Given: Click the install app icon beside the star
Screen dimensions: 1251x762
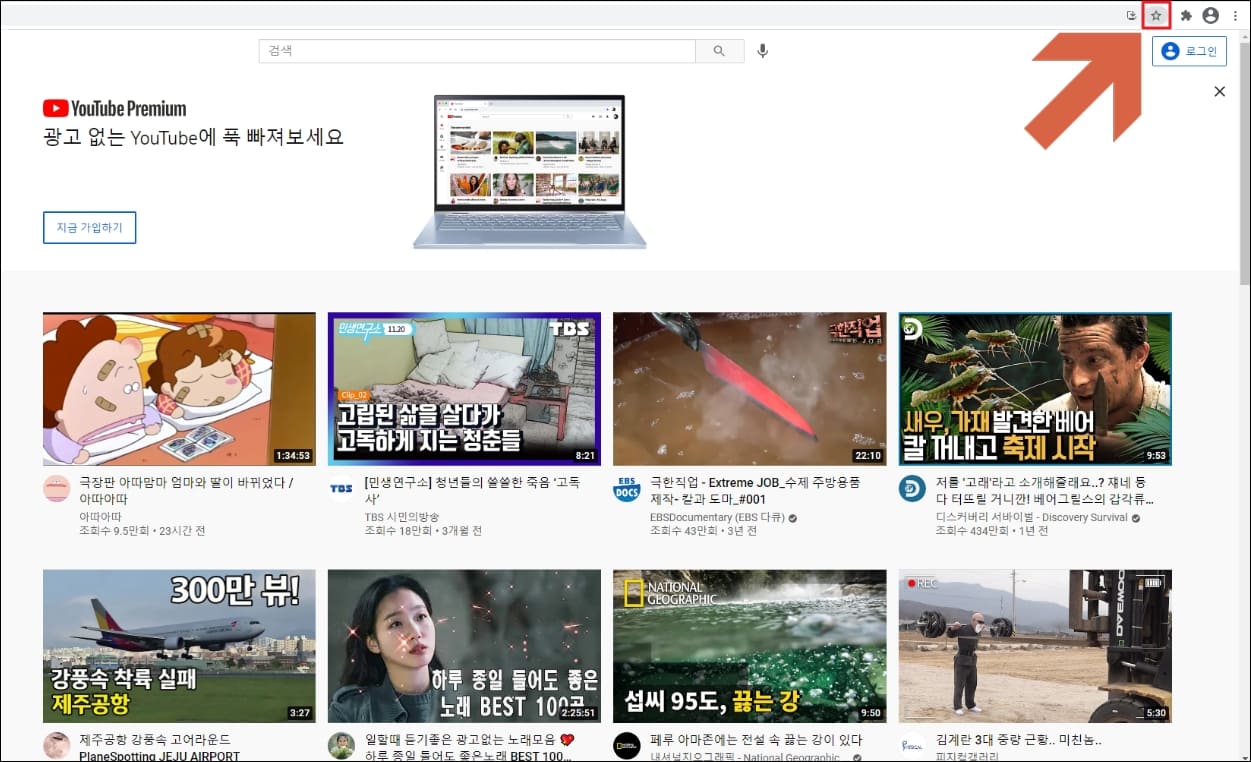Looking at the screenshot, I should click(x=1132, y=15).
